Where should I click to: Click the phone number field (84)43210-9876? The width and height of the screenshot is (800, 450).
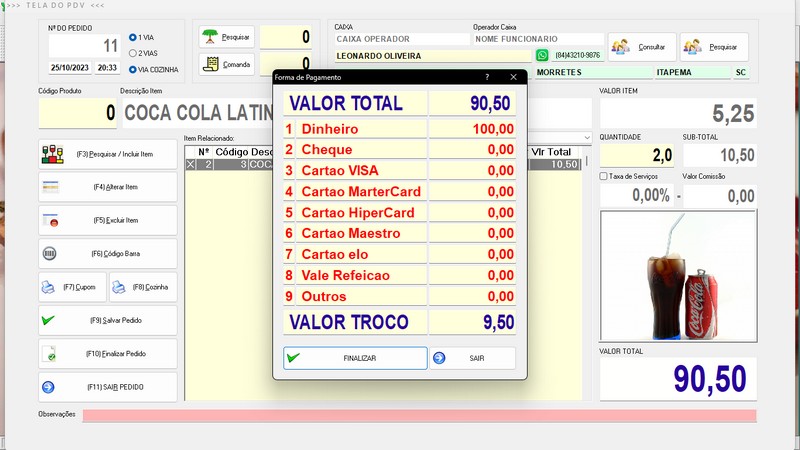coord(578,55)
